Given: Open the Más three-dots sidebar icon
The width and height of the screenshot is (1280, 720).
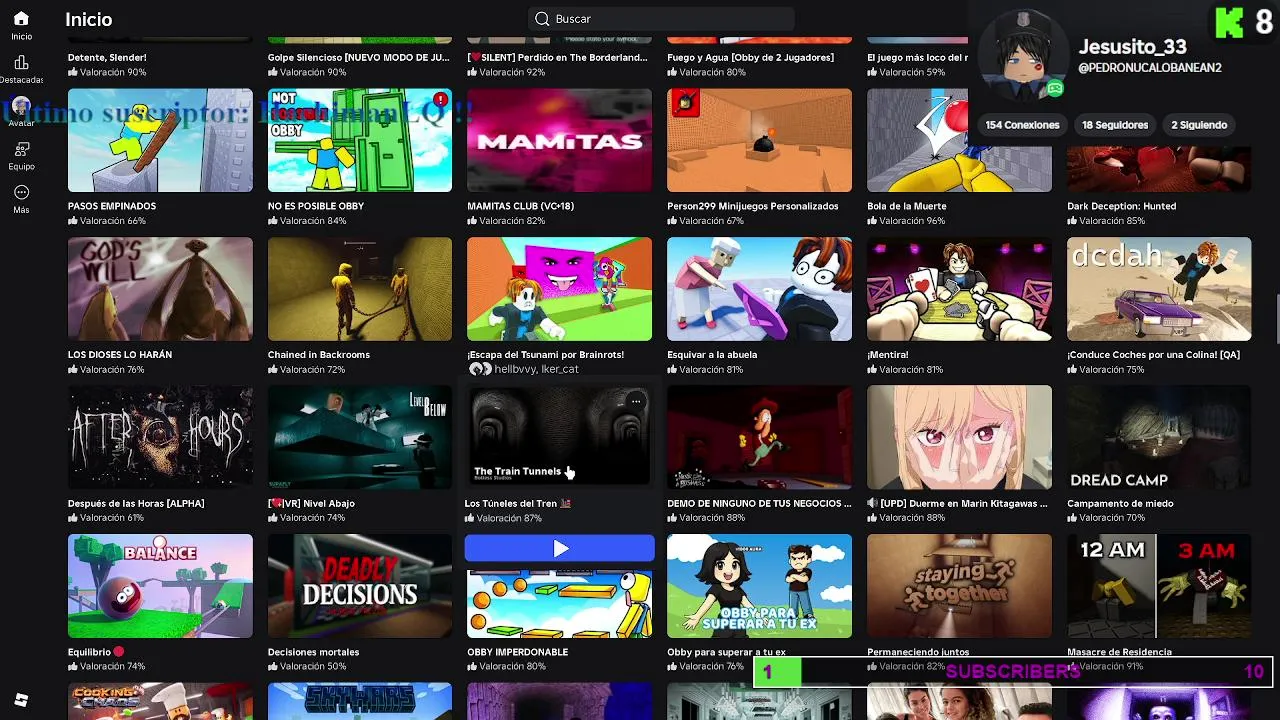Looking at the screenshot, I should coord(21,192).
